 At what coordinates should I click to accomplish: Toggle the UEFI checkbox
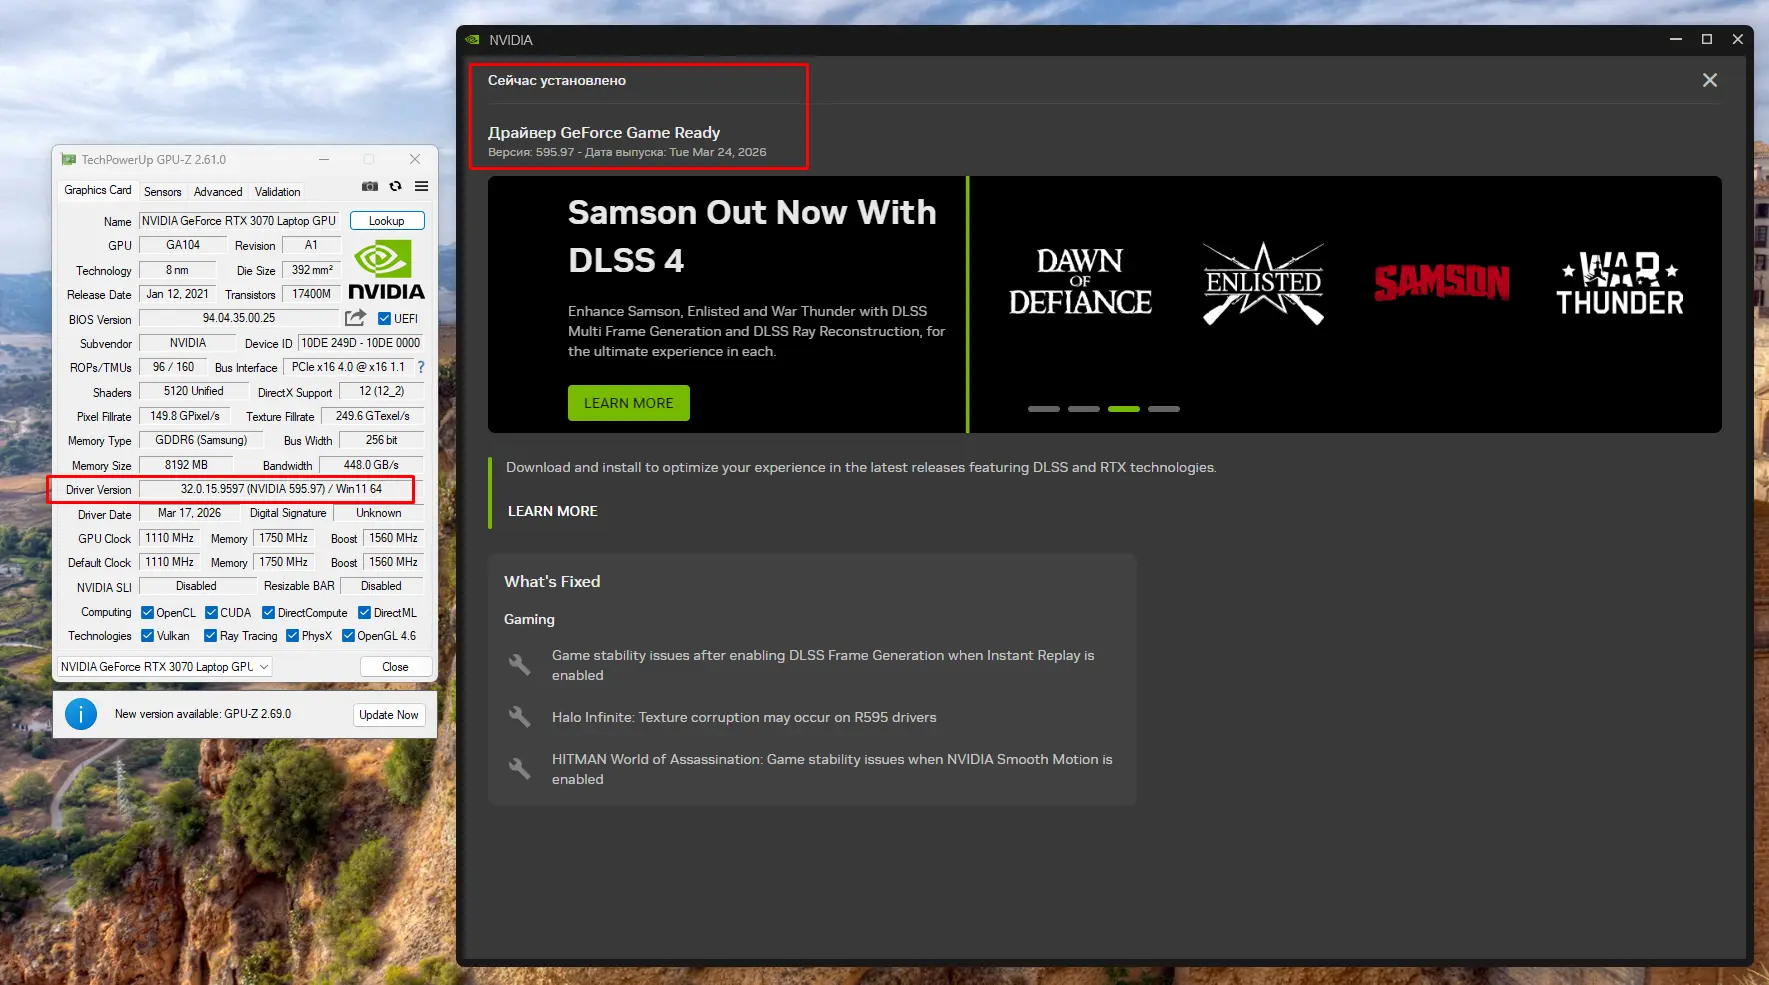pos(385,319)
